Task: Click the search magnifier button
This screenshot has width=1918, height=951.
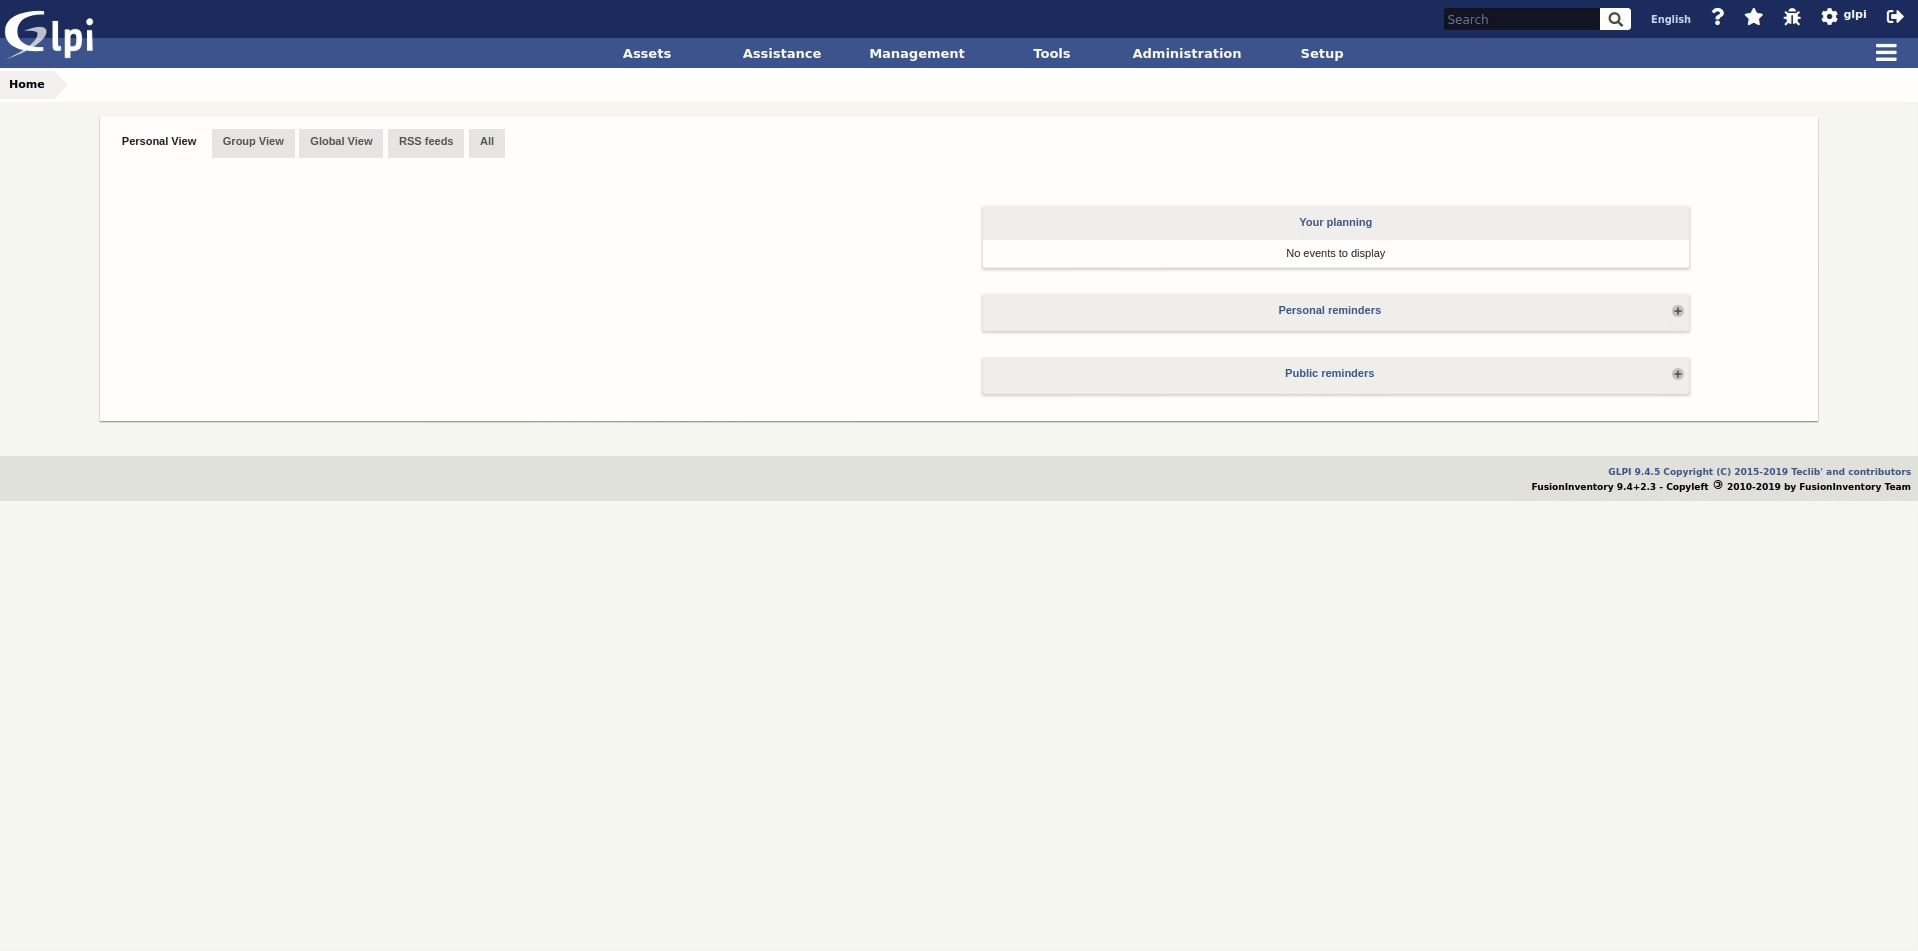Action: pos(1614,19)
